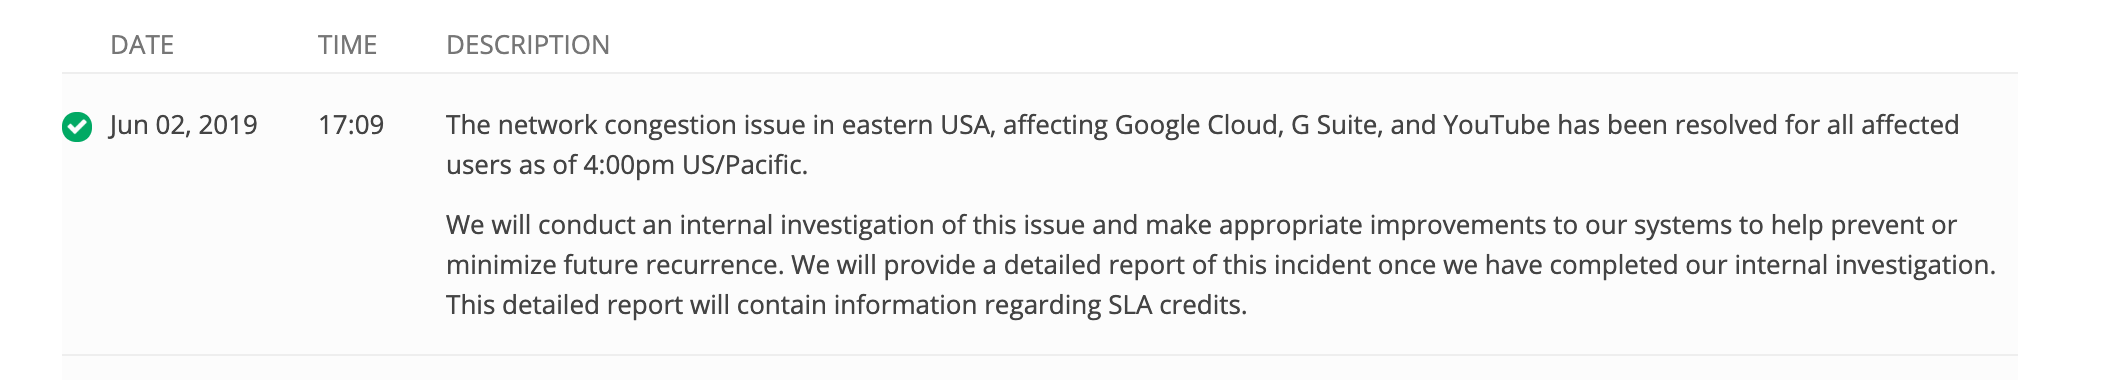Click the phrase 'eastern USA'
Image resolution: width=2124 pixels, height=380 pixels.
(x=918, y=125)
